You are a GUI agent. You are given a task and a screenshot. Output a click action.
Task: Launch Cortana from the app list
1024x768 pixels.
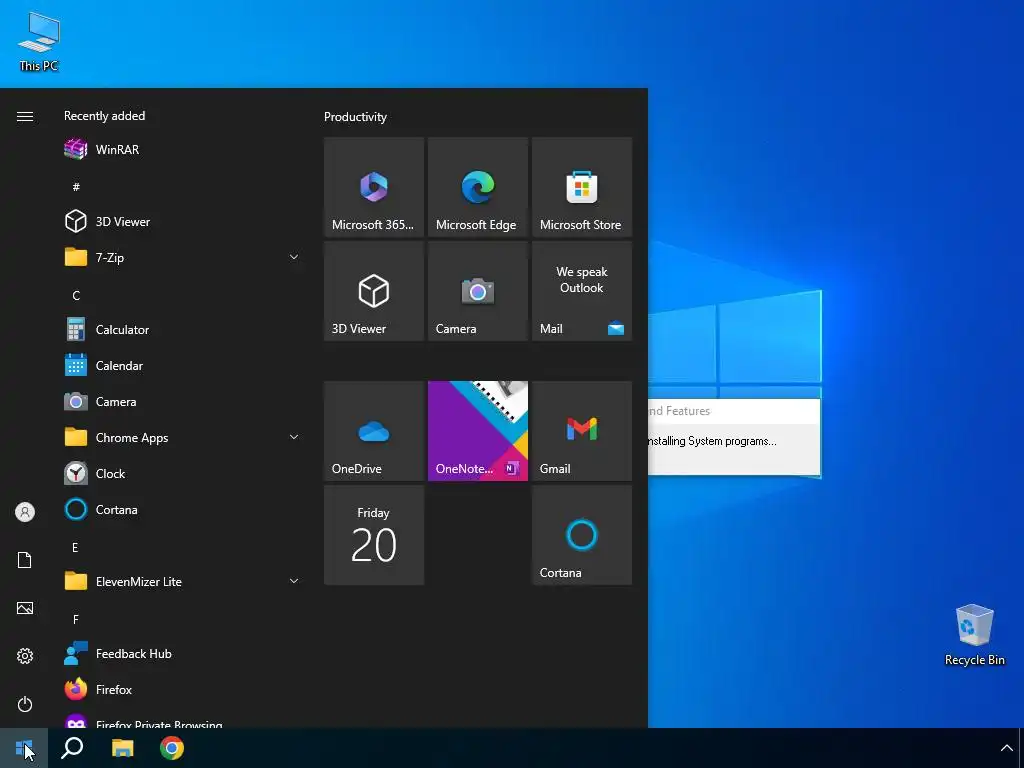point(183,509)
